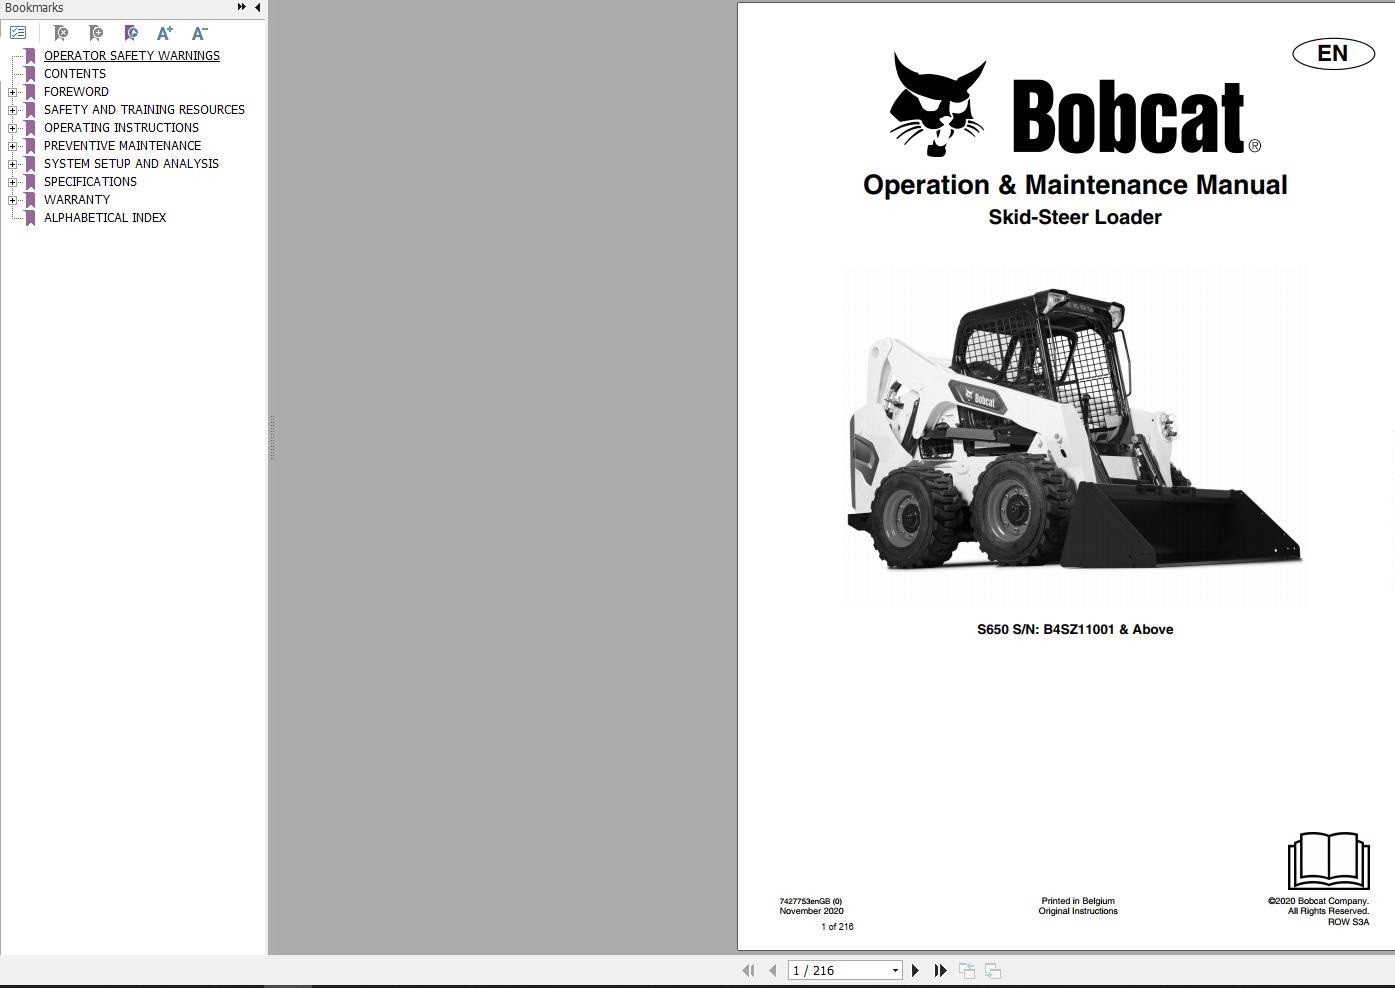Viewport: 1395px width, 988px height.
Task: Expand the WARRANTY bookmark
Action: (x=12, y=200)
